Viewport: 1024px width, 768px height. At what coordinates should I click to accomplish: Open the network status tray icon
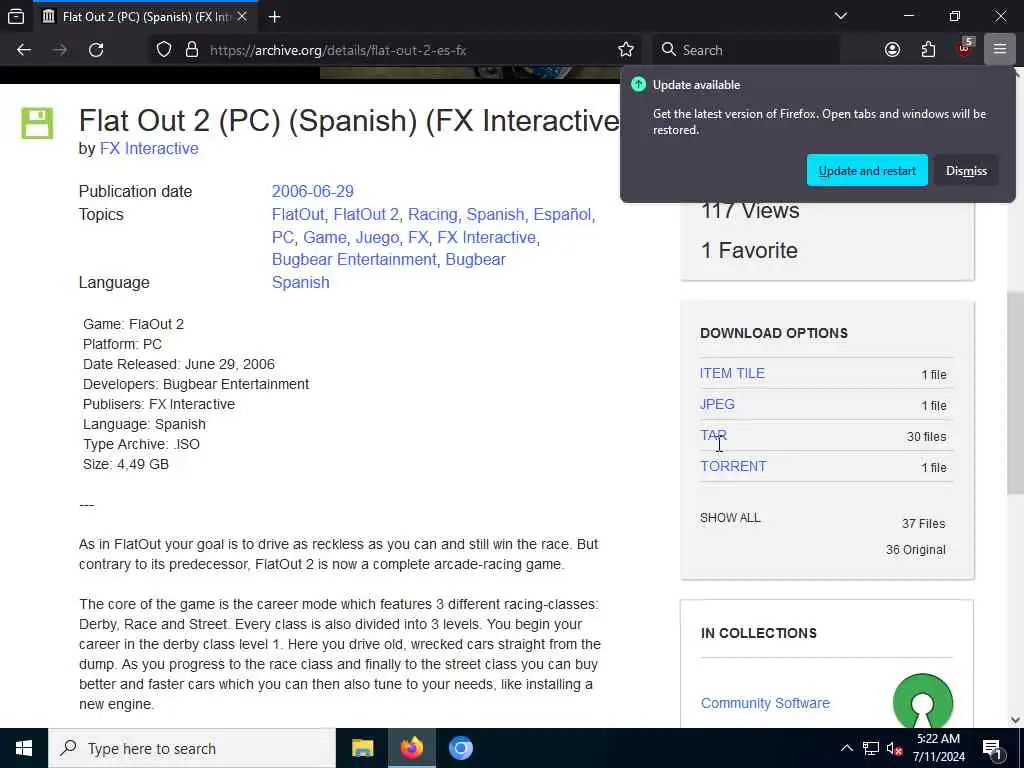coord(871,748)
